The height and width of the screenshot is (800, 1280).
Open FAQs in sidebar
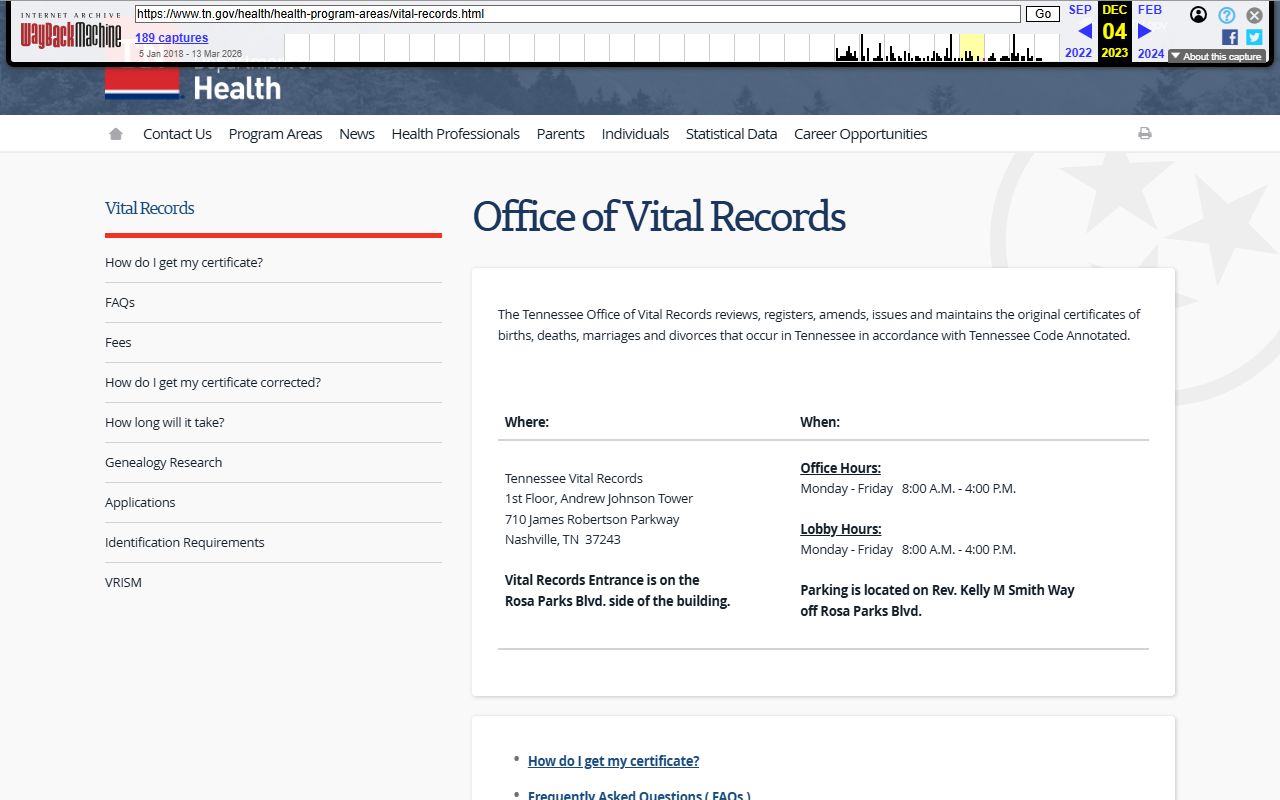pos(120,302)
